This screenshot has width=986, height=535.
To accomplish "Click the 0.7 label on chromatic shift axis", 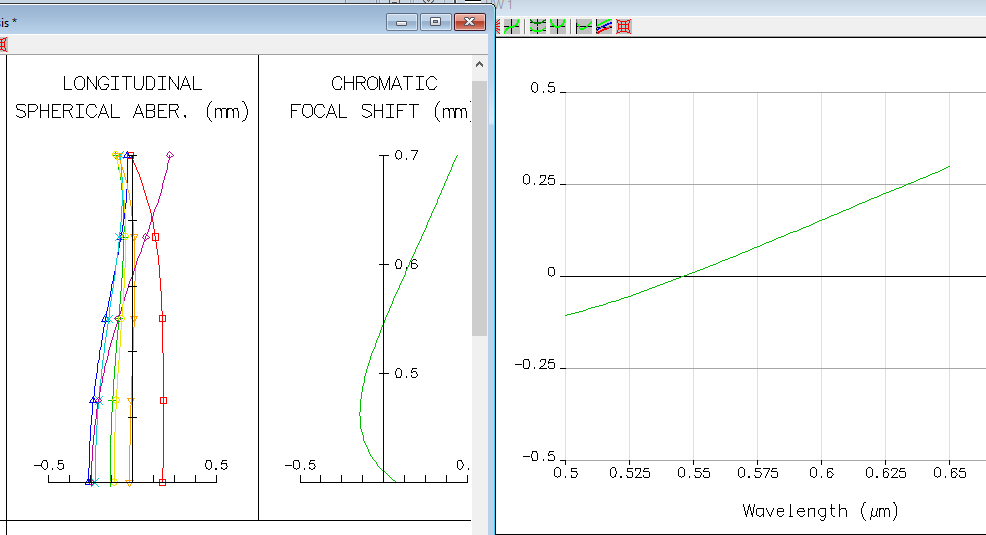I will point(406,155).
